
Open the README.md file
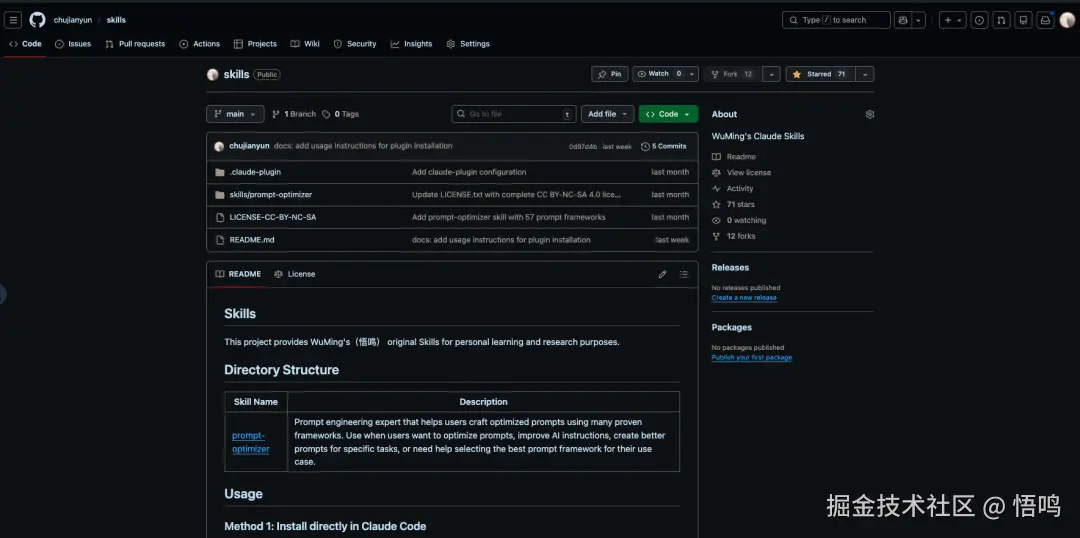252,240
